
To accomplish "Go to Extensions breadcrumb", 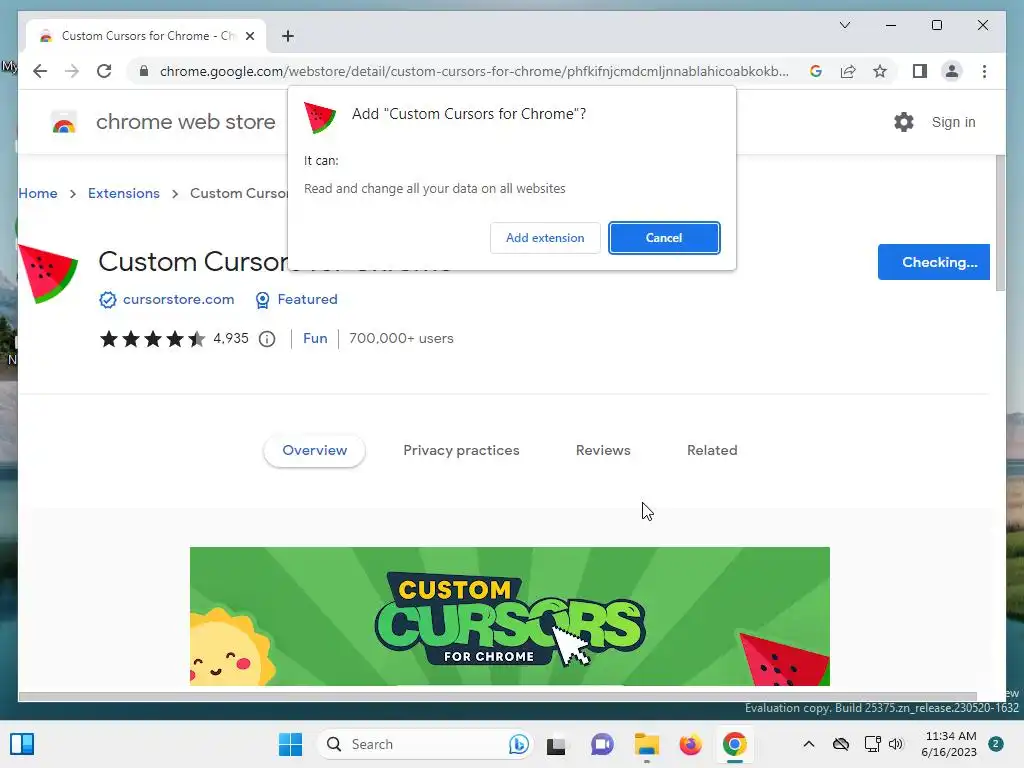I will pyautogui.click(x=123, y=193).
